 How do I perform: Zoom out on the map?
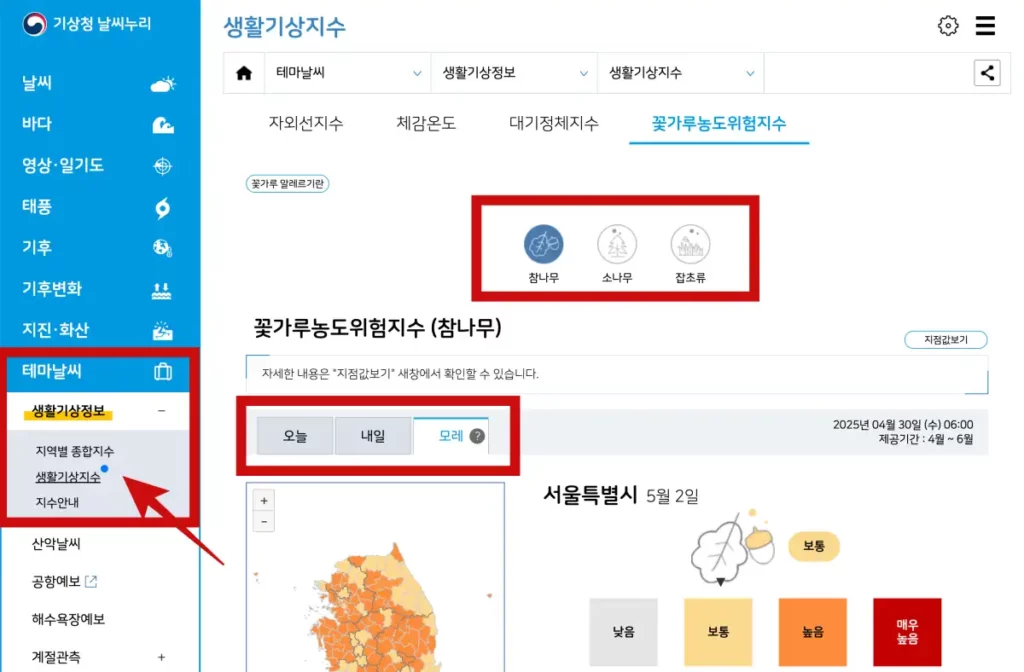pos(264,522)
